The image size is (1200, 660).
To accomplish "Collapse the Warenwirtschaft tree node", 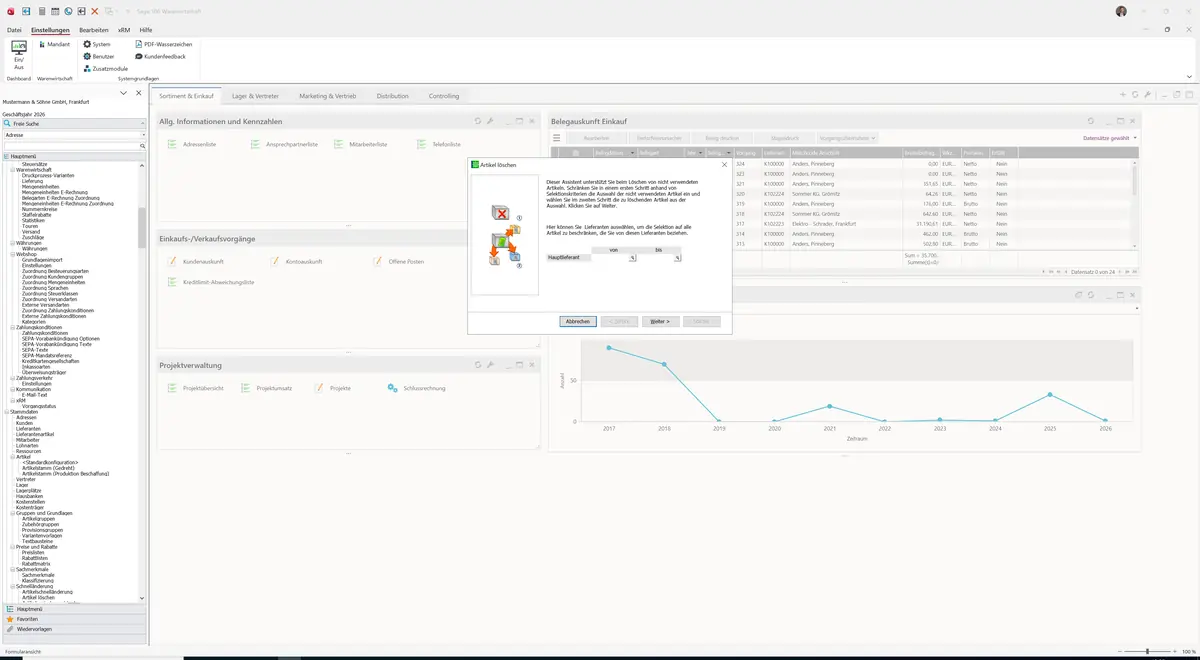I will click(x=13, y=170).
